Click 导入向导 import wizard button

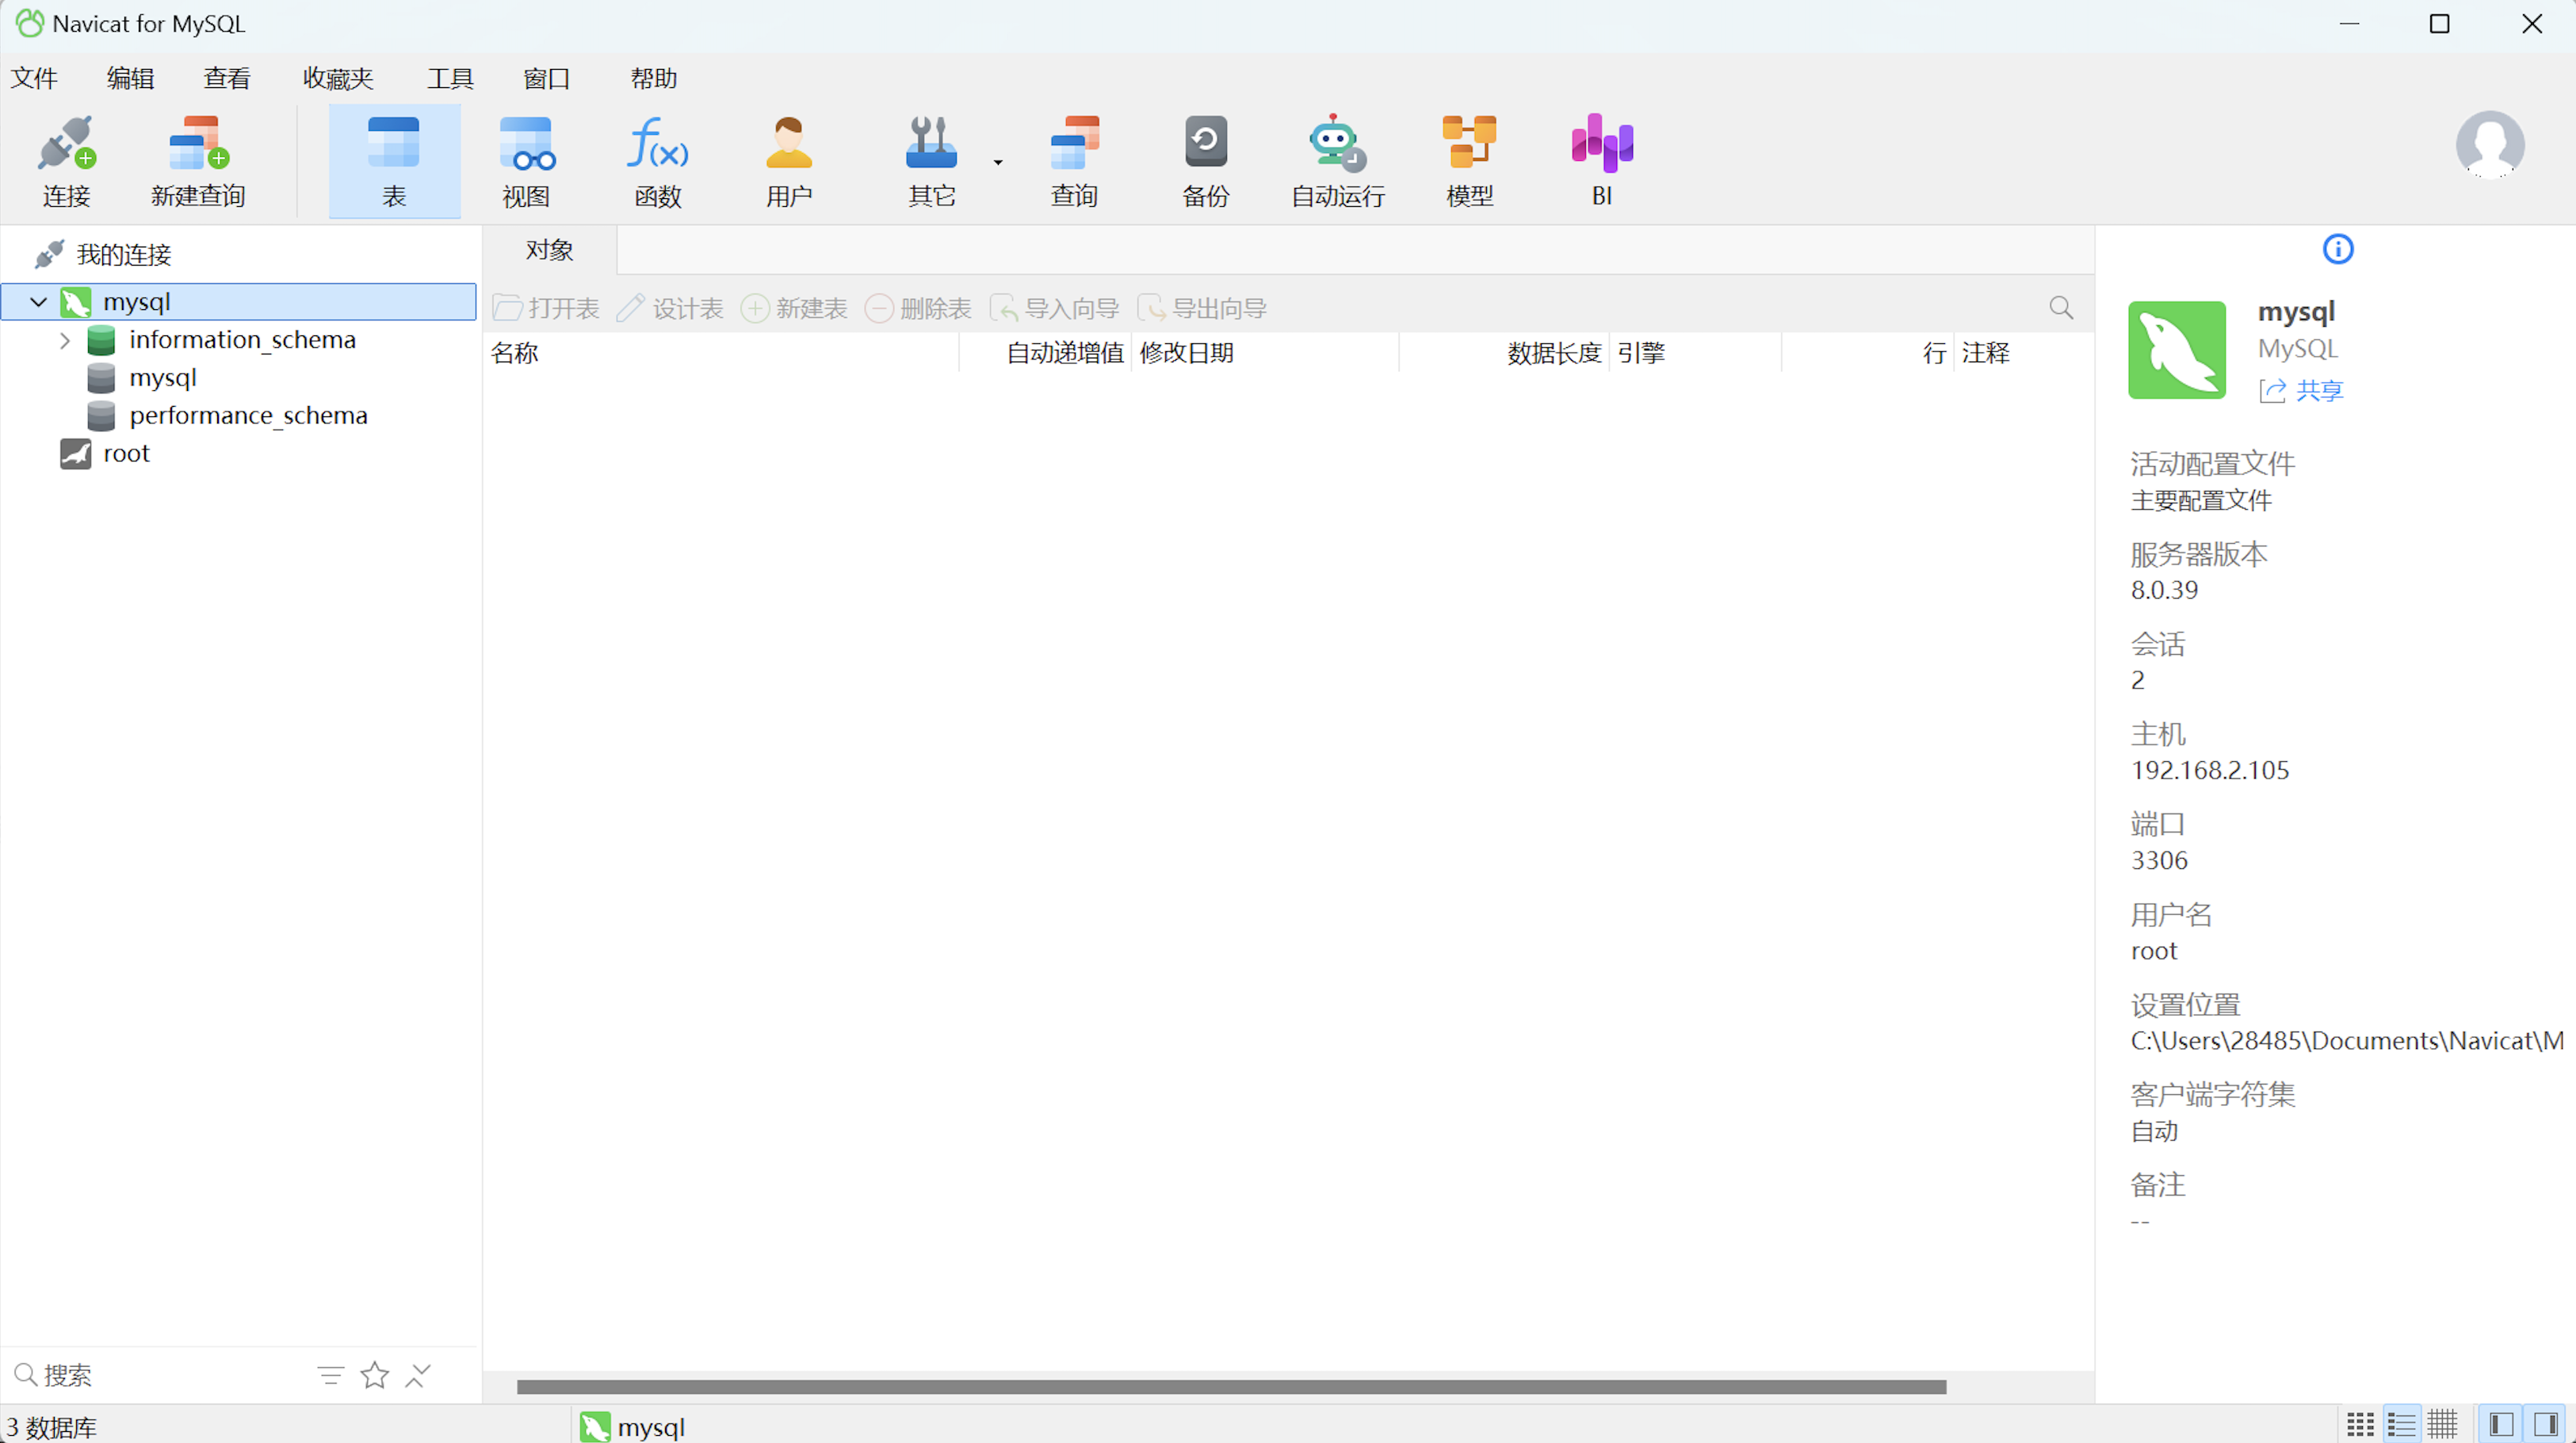coord(1054,309)
